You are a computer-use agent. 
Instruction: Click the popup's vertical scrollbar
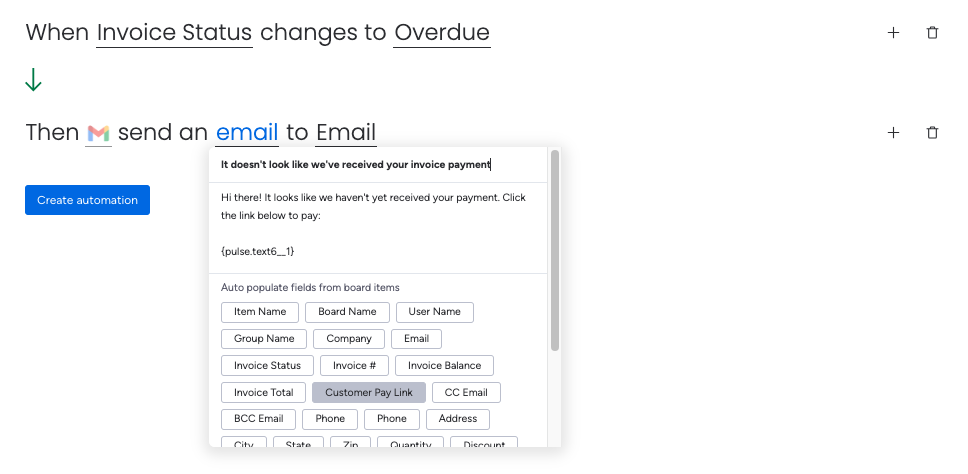click(555, 250)
